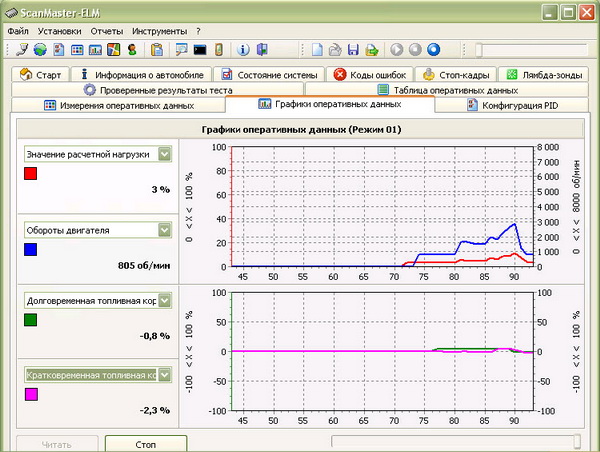Click the gray stop button in toolbar
Viewport: 600px width, 452px height.
(415, 50)
